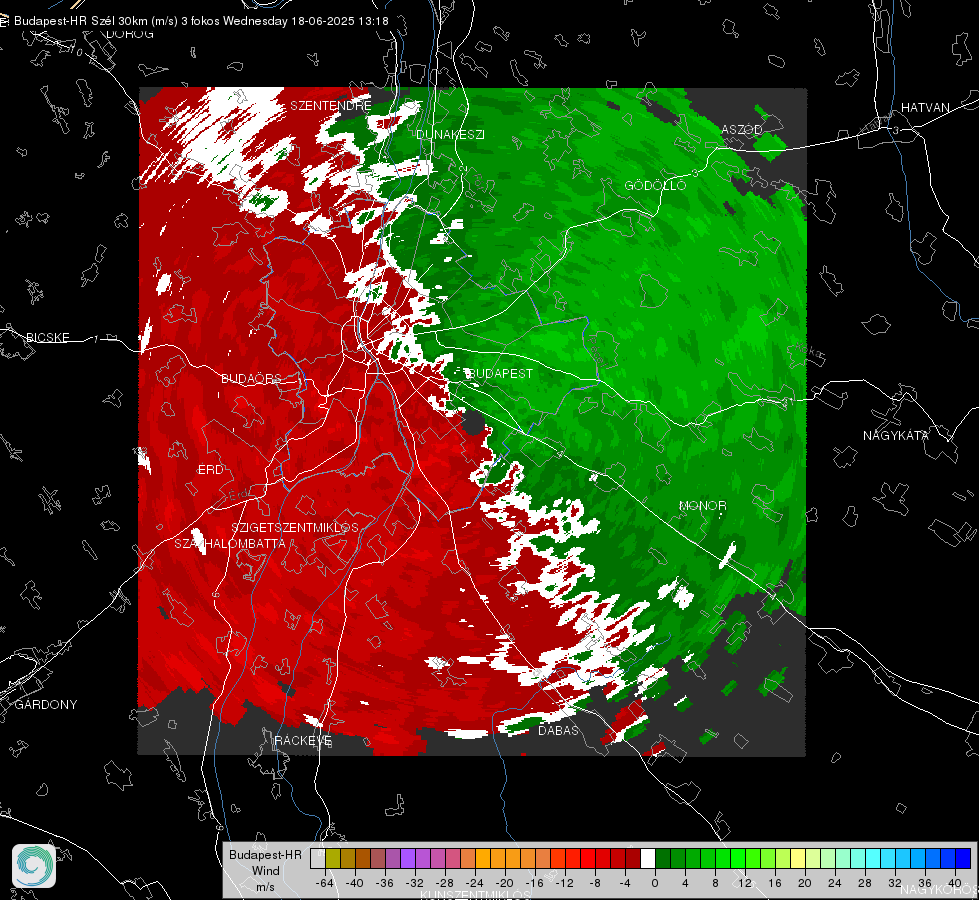Click the MONOR label on the map
This screenshot has width=979, height=900.
click(702, 505)
